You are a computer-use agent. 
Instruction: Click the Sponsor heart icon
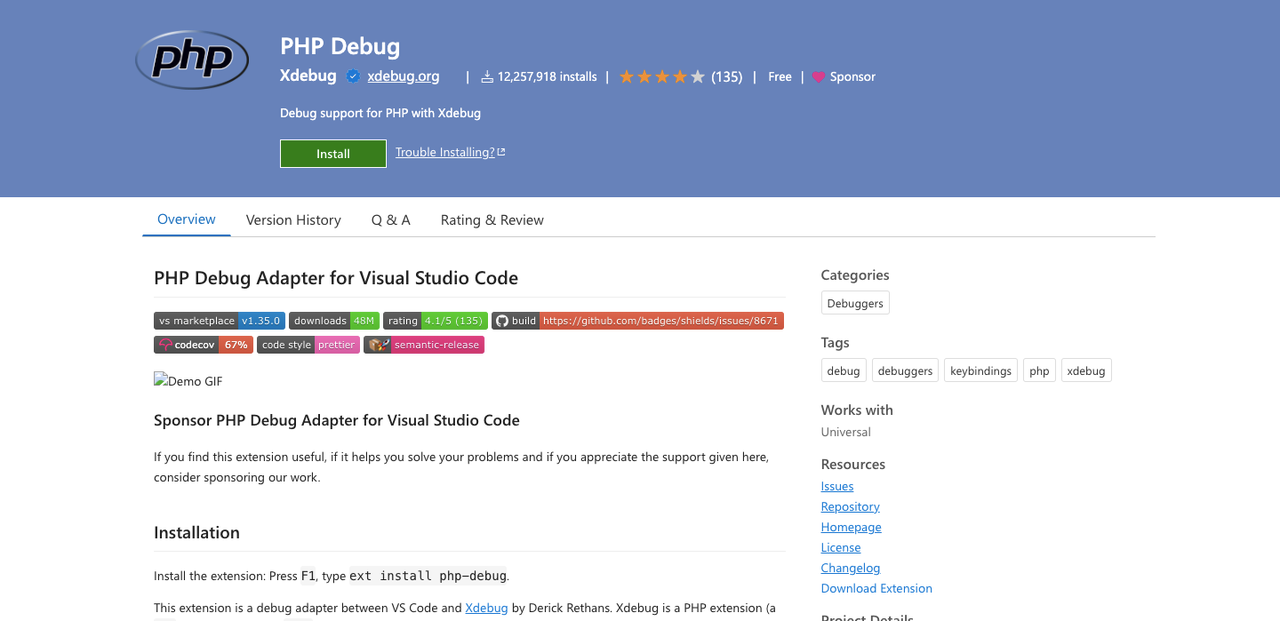(818, 77)
